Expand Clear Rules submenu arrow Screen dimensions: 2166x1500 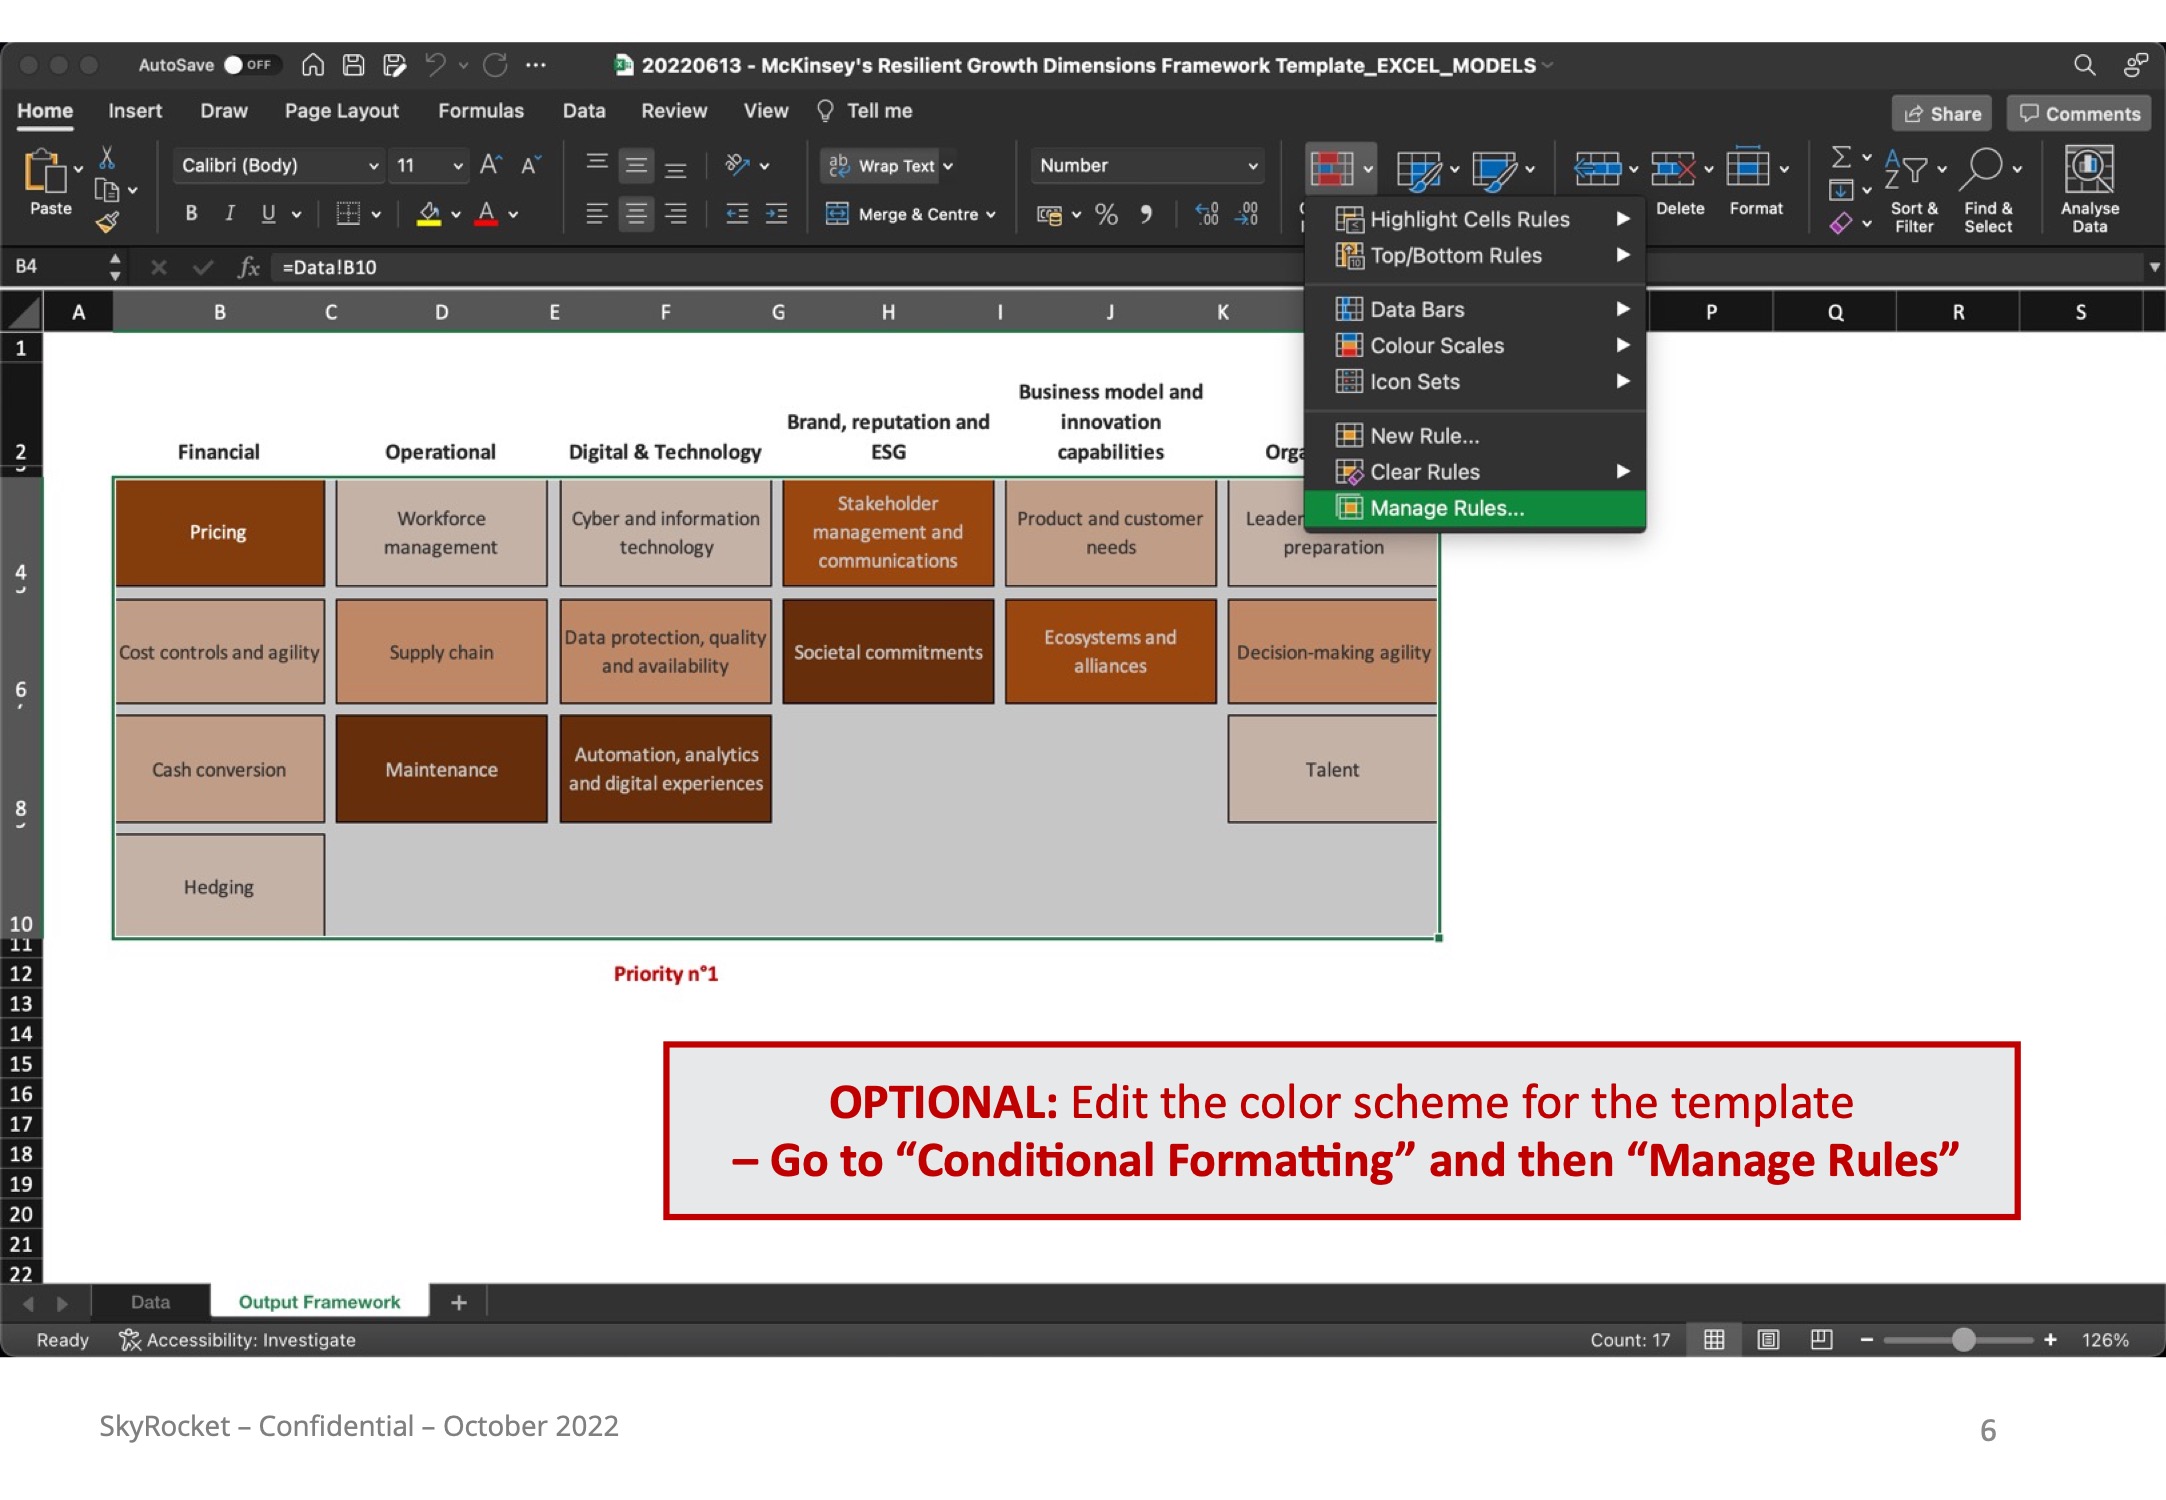[1623, 472]
